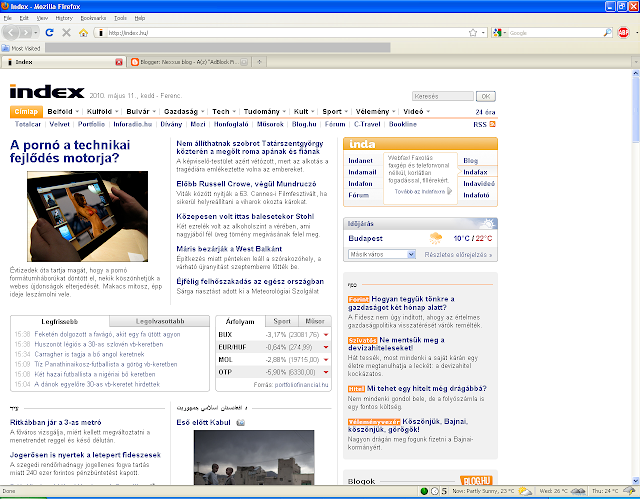The height and width of the screenshot is (499, 640).
Task: Click the Index logo
Action: pyautogui.click(x=47, y=92)
